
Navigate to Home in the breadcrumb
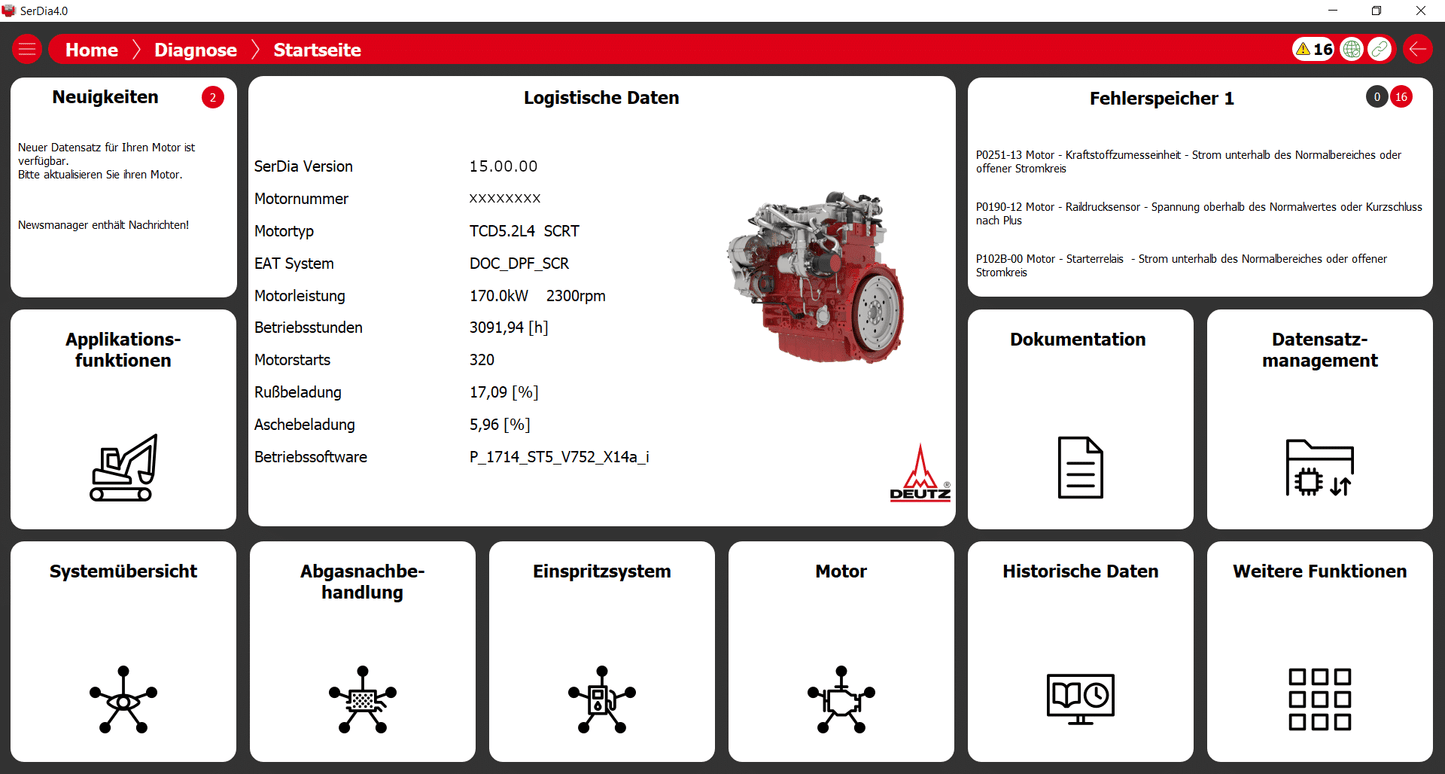91,49
